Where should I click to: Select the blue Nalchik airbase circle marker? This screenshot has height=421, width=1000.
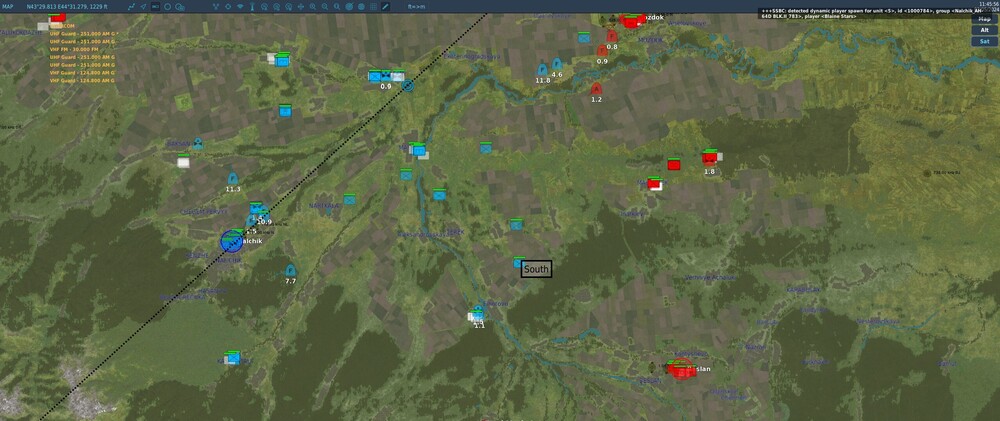click(x=232, y=241)
